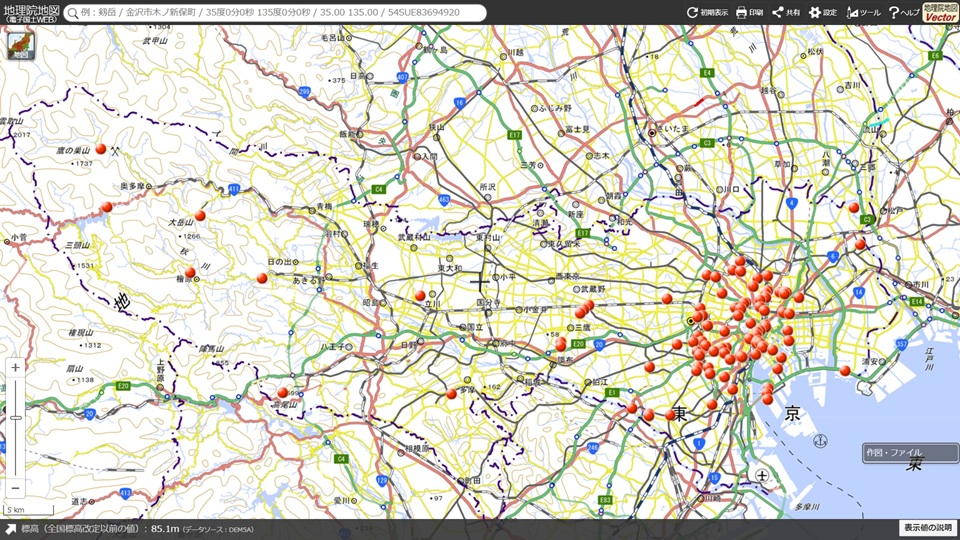
Task: Click the zoom slider handle
Action: click(15, 417)
